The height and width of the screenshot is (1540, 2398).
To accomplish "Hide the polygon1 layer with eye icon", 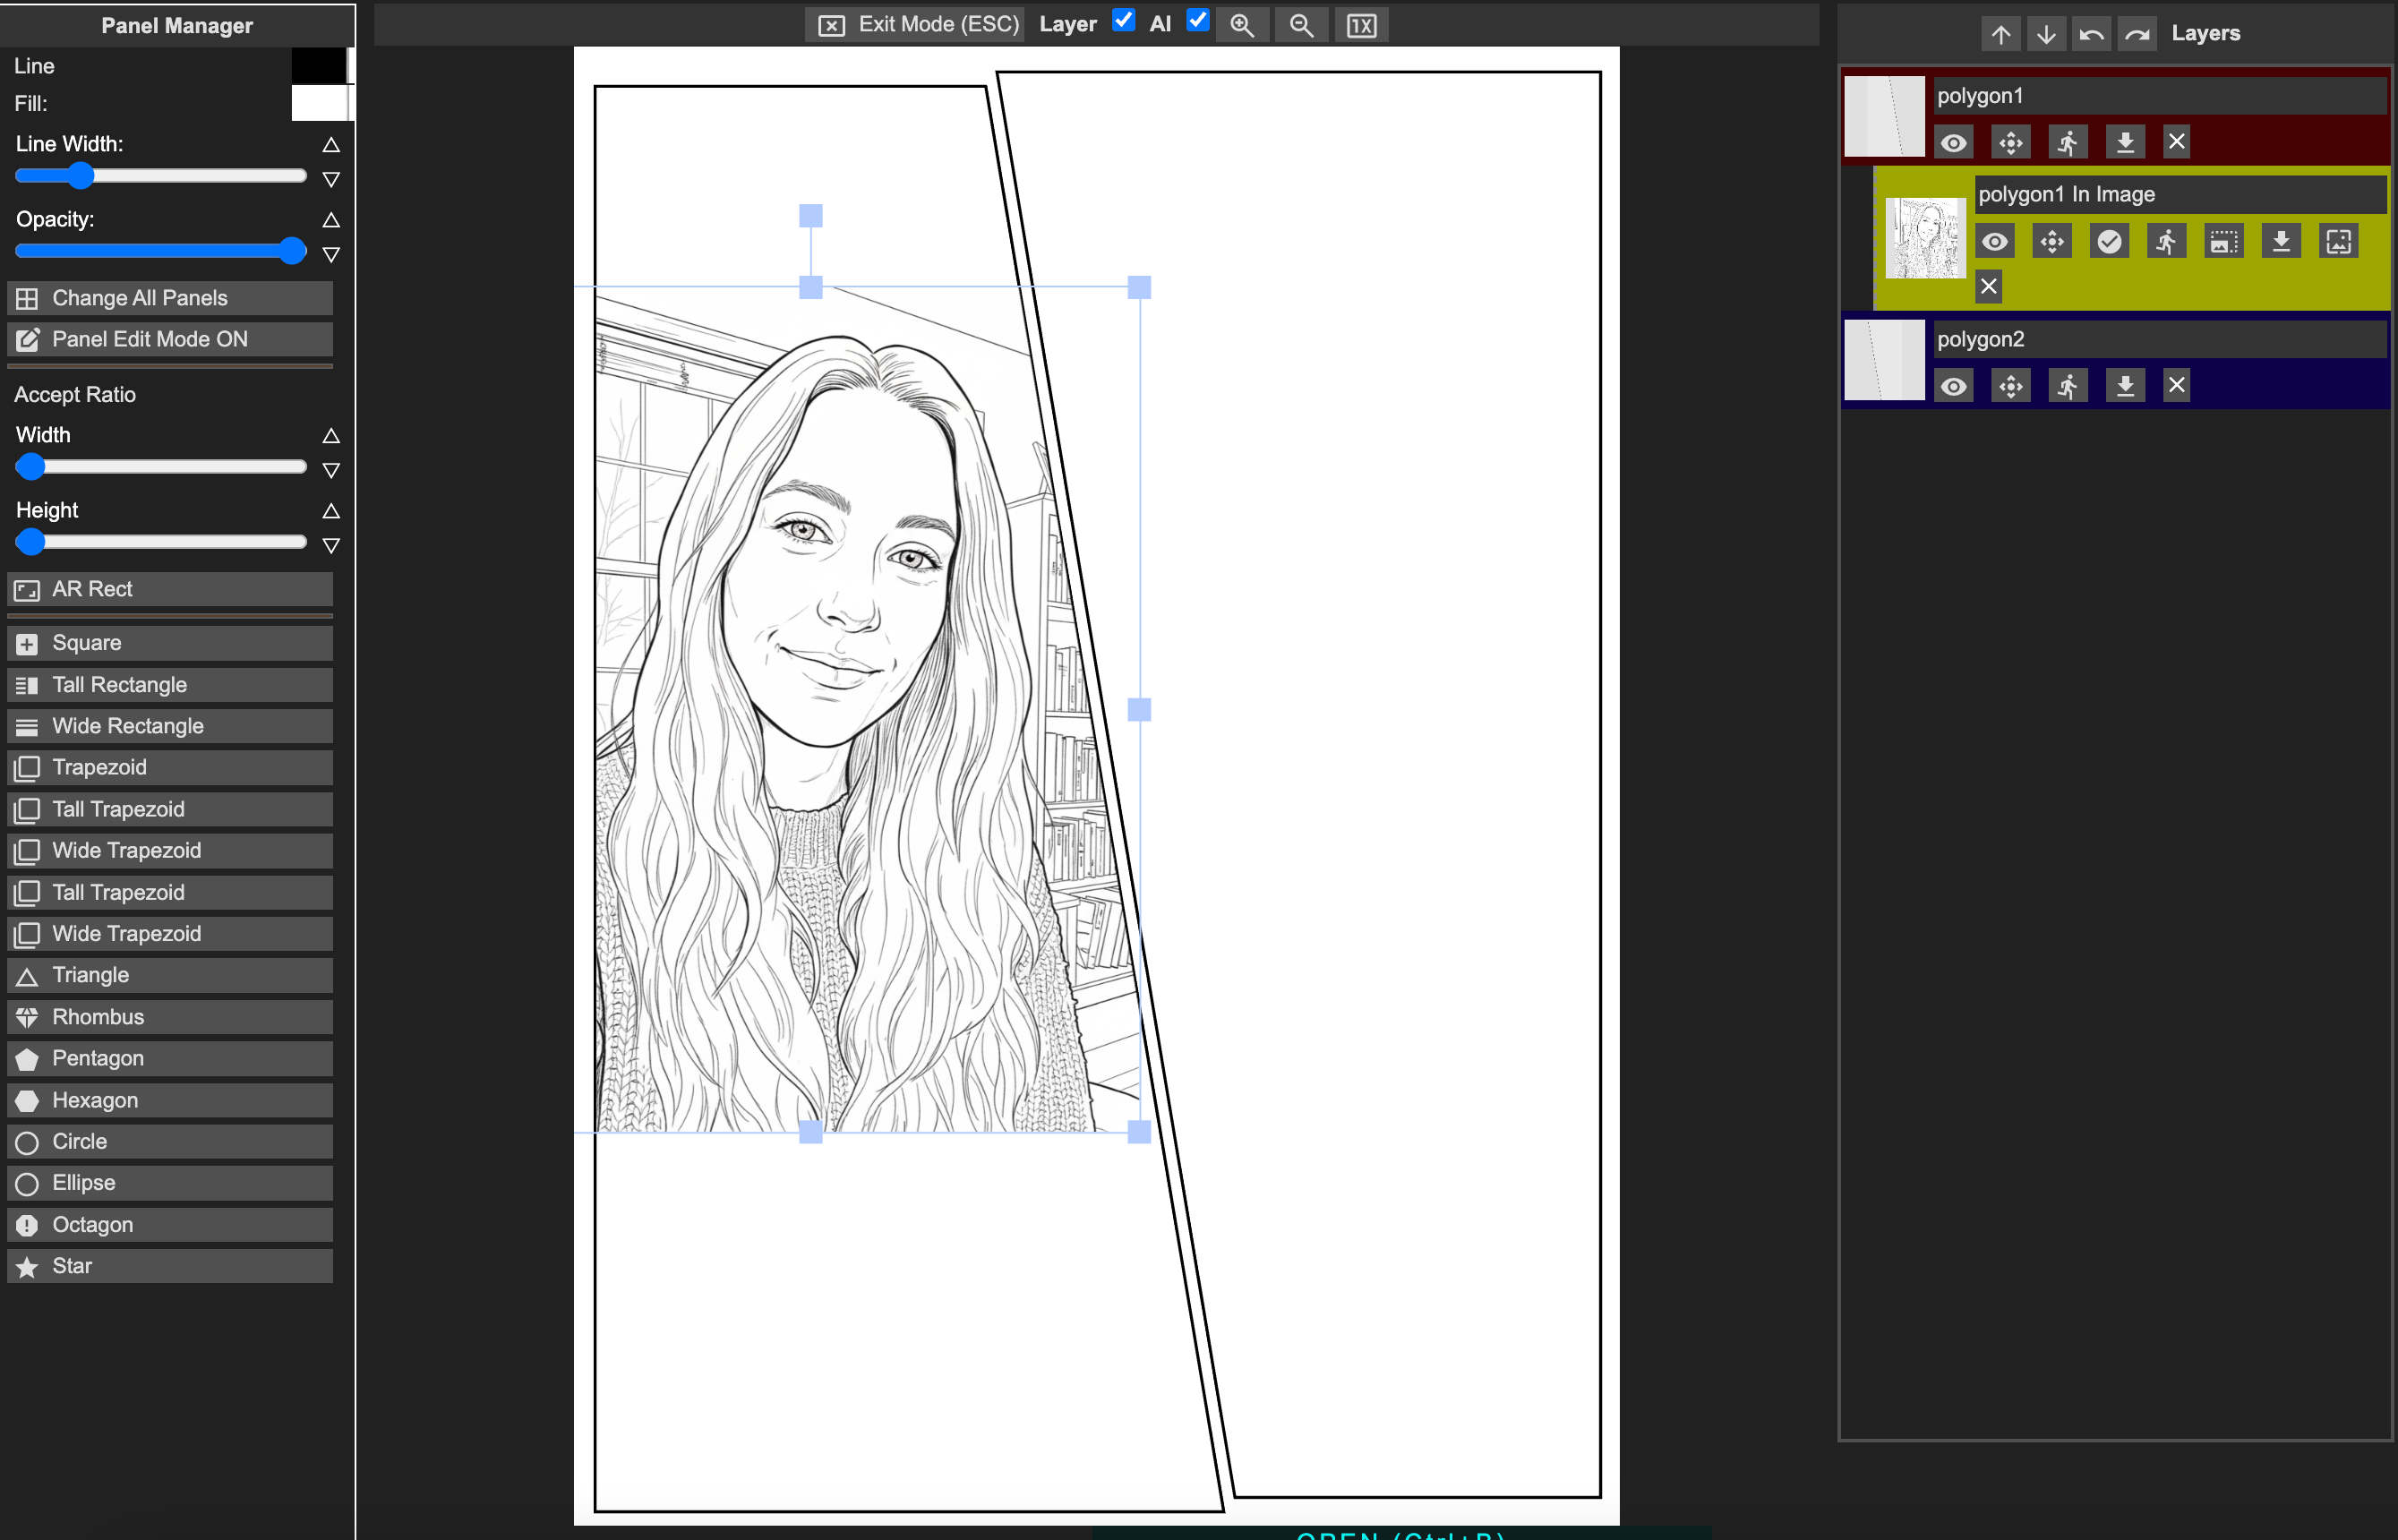I will tap(1953, 142).
